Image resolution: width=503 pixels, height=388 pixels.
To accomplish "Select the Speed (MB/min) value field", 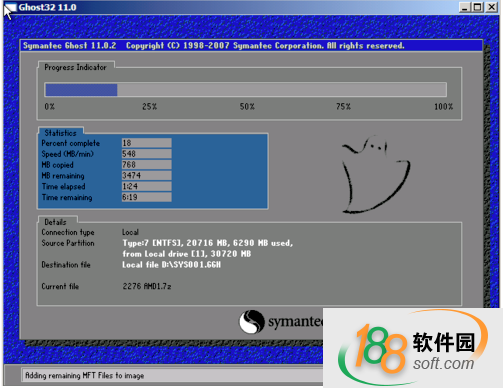I will 146,154.
